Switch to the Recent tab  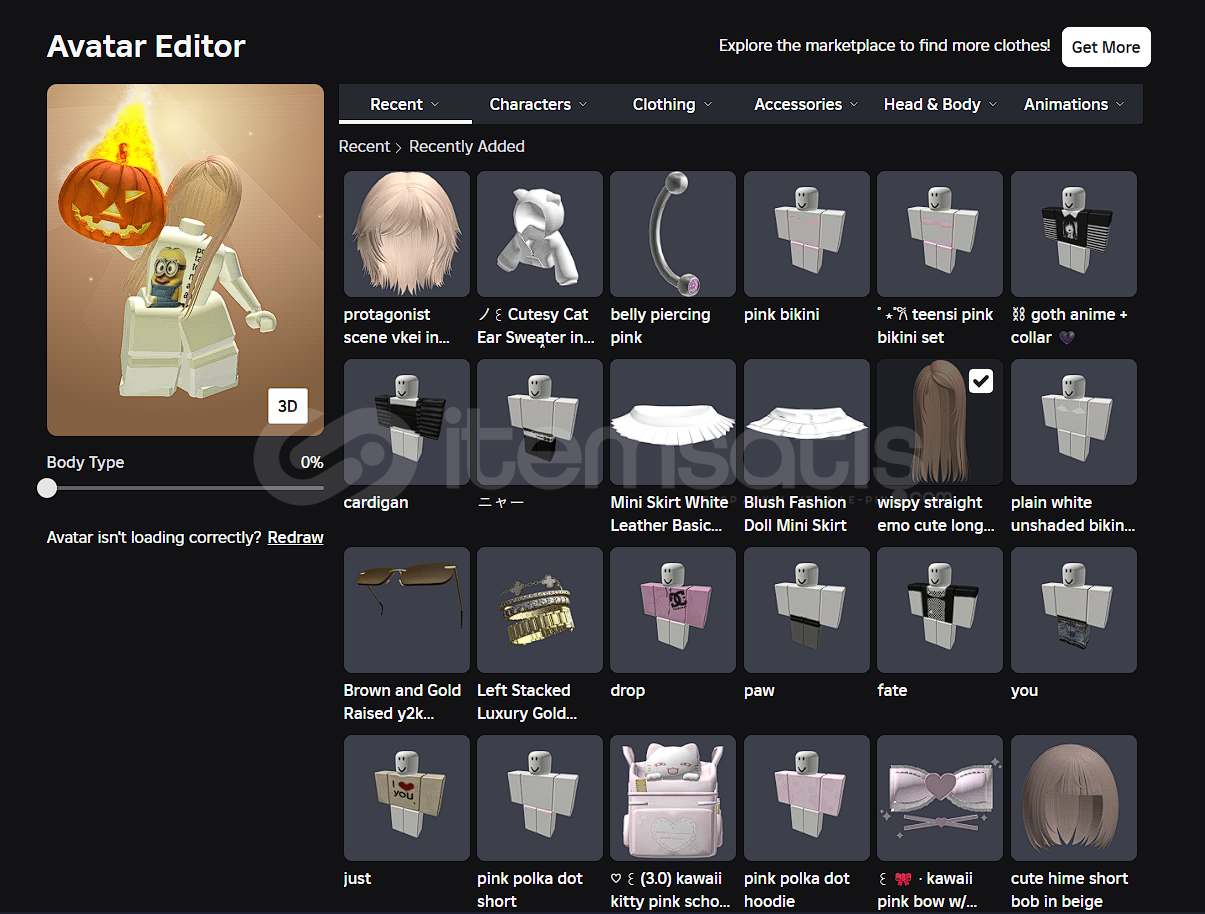tap(404, 104)
